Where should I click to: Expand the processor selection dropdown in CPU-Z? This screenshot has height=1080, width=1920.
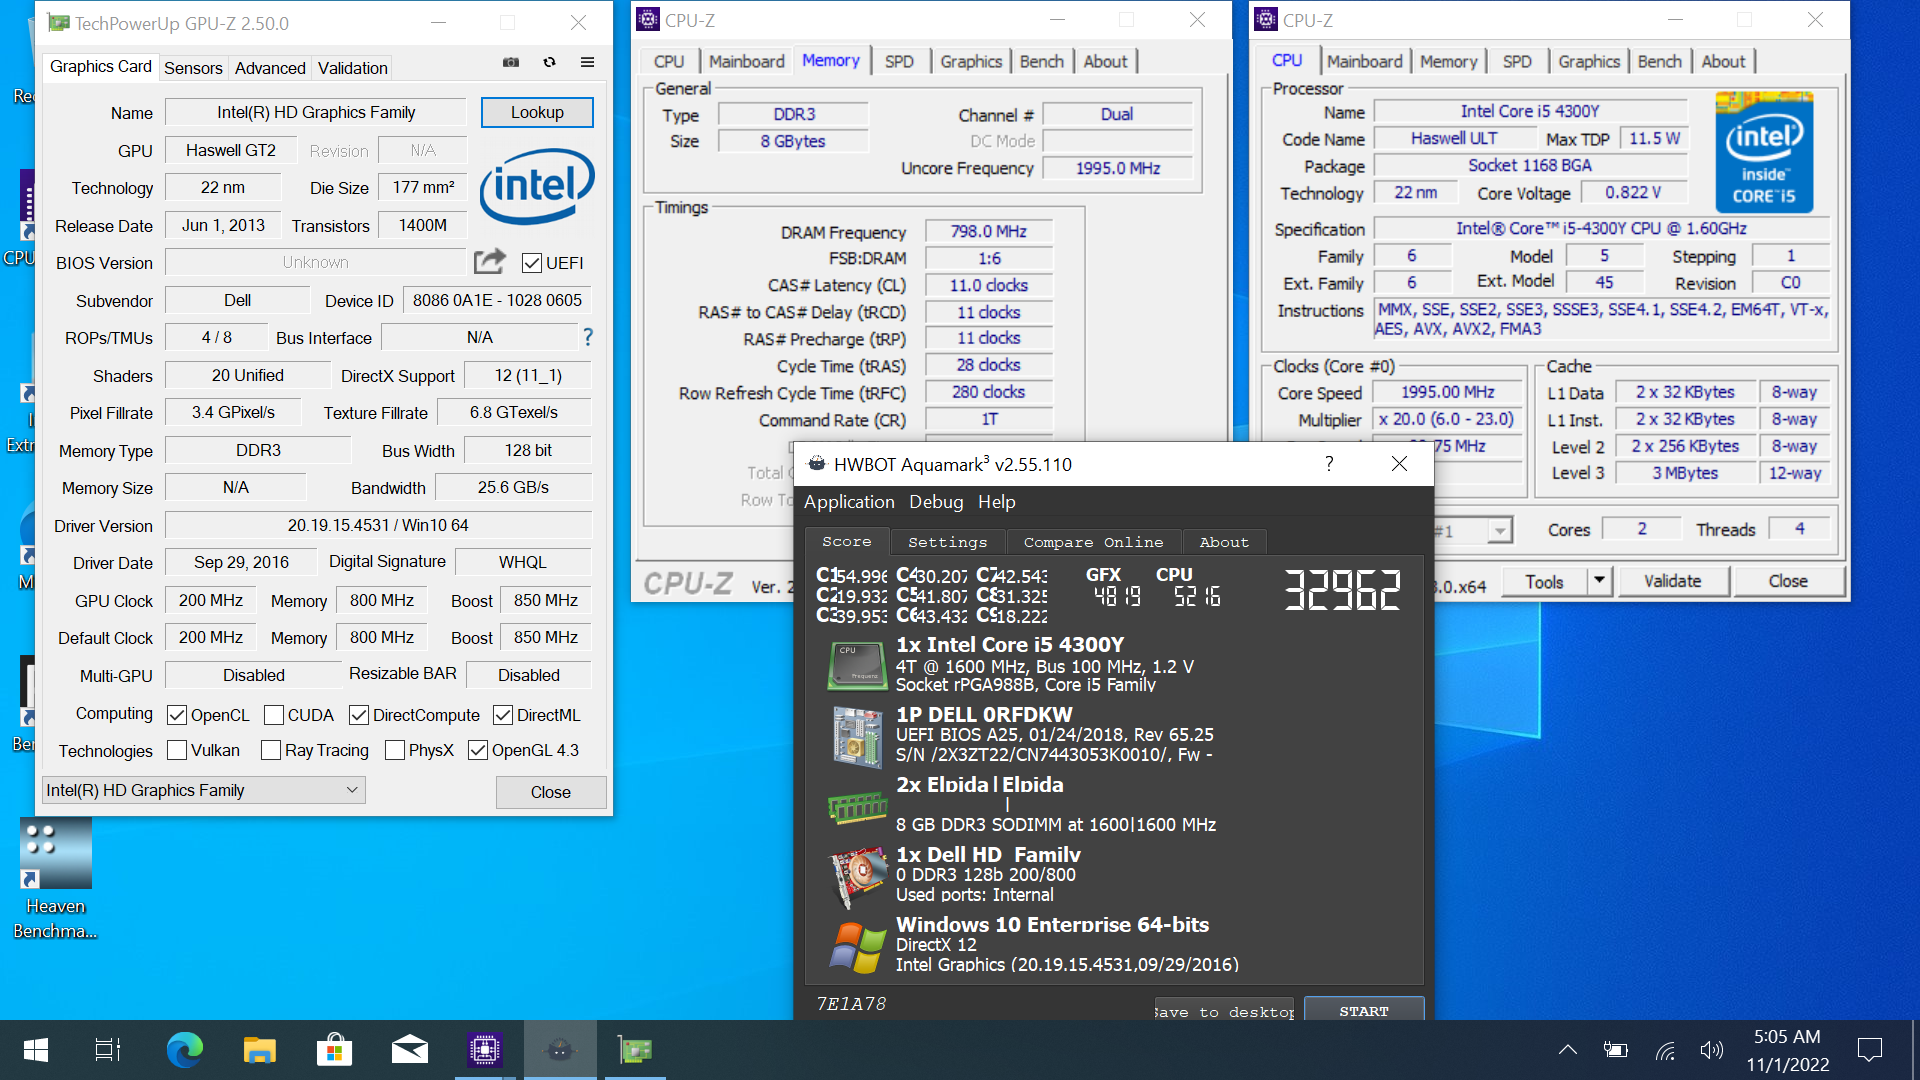[x=1499, y=530]
